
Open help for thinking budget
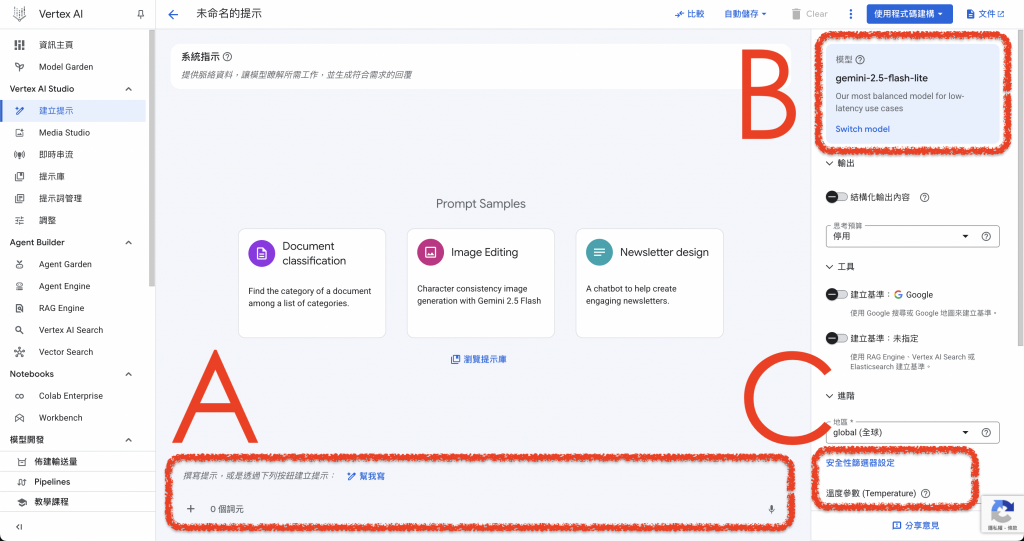[x=986, y=237]
